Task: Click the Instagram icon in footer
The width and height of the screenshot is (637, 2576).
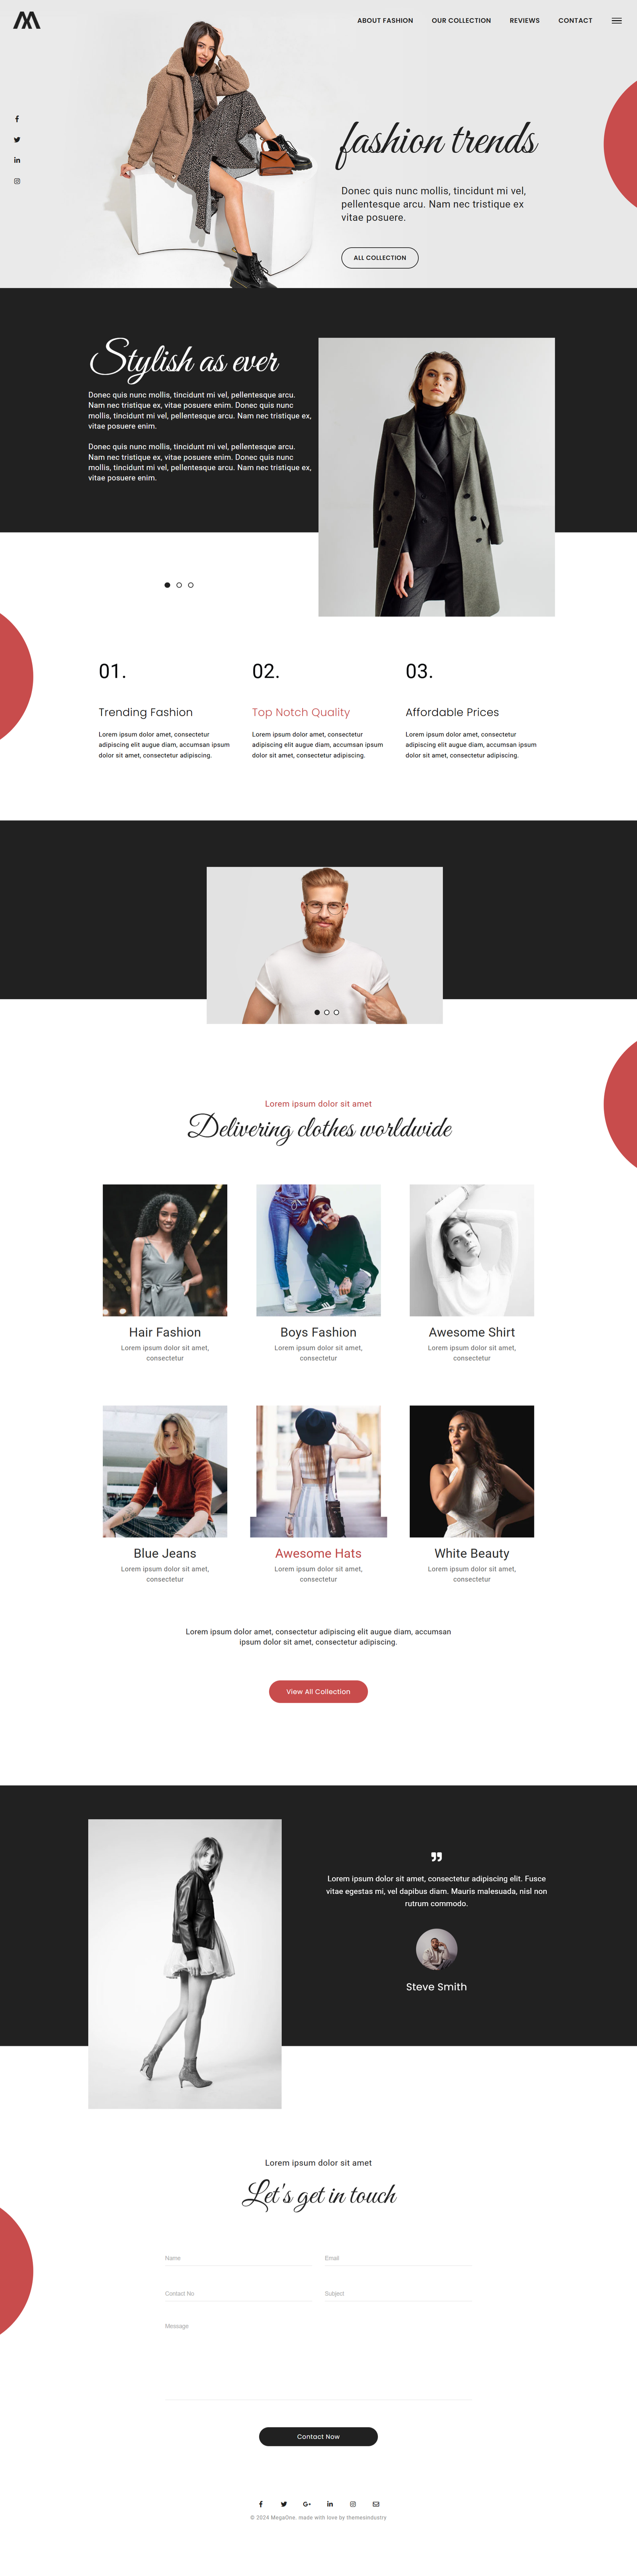Action: [x=353, y=2504]
